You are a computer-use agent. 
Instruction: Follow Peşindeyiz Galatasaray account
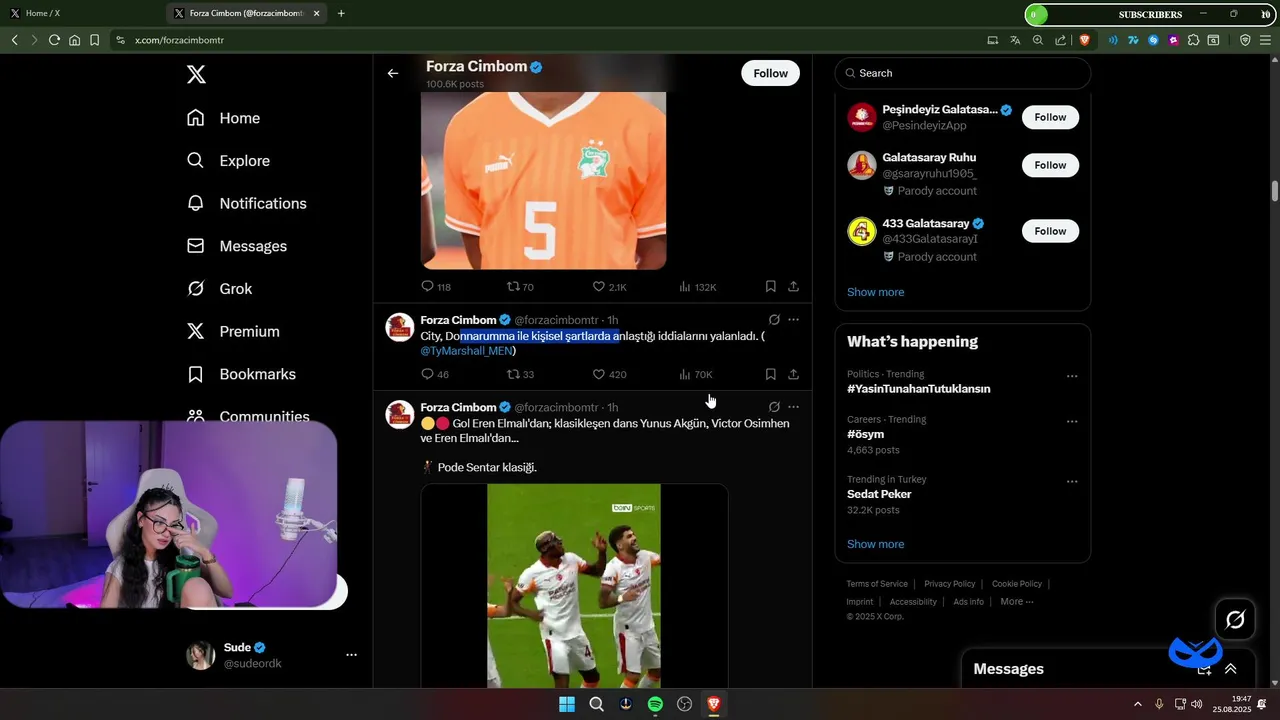[x=1050, y=117]
